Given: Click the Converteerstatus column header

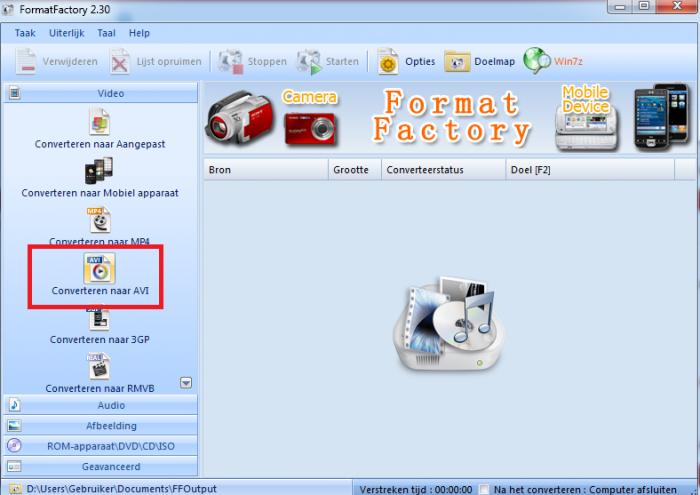Looking at the screenshot, I should pos(443,170).
